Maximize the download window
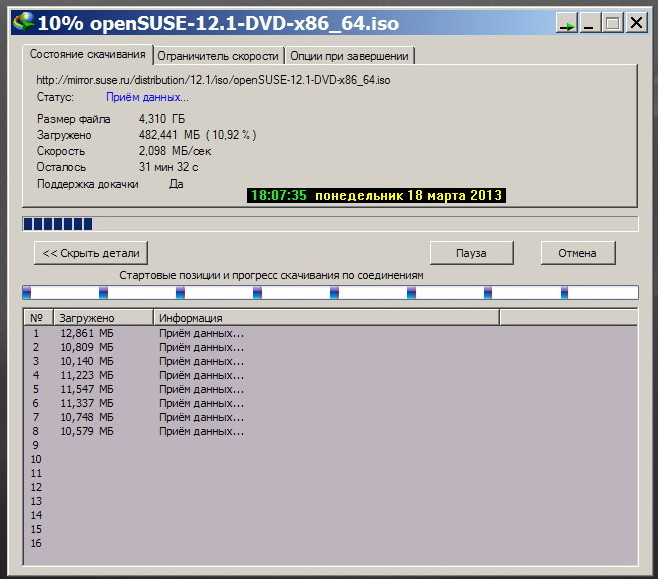Viewport: 658px width, 579px height. (612, 22)
